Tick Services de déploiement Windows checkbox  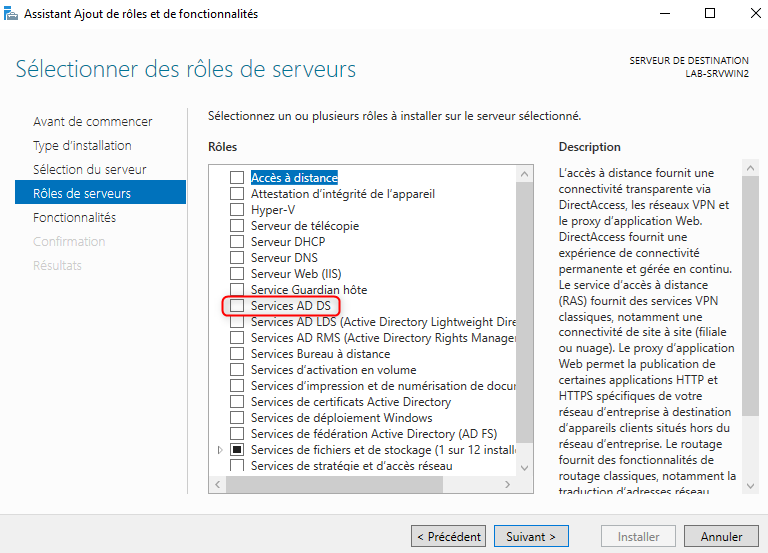point(237,418)
